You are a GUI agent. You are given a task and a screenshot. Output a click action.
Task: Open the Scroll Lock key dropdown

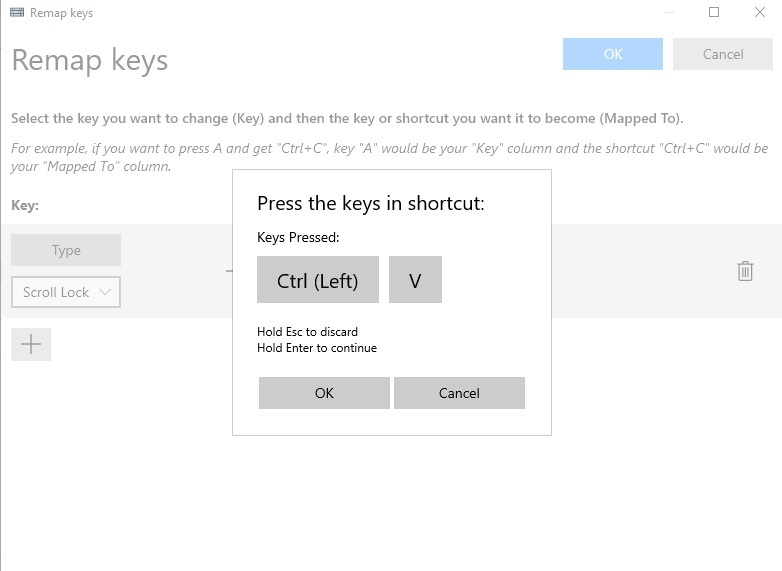(66, 292)
